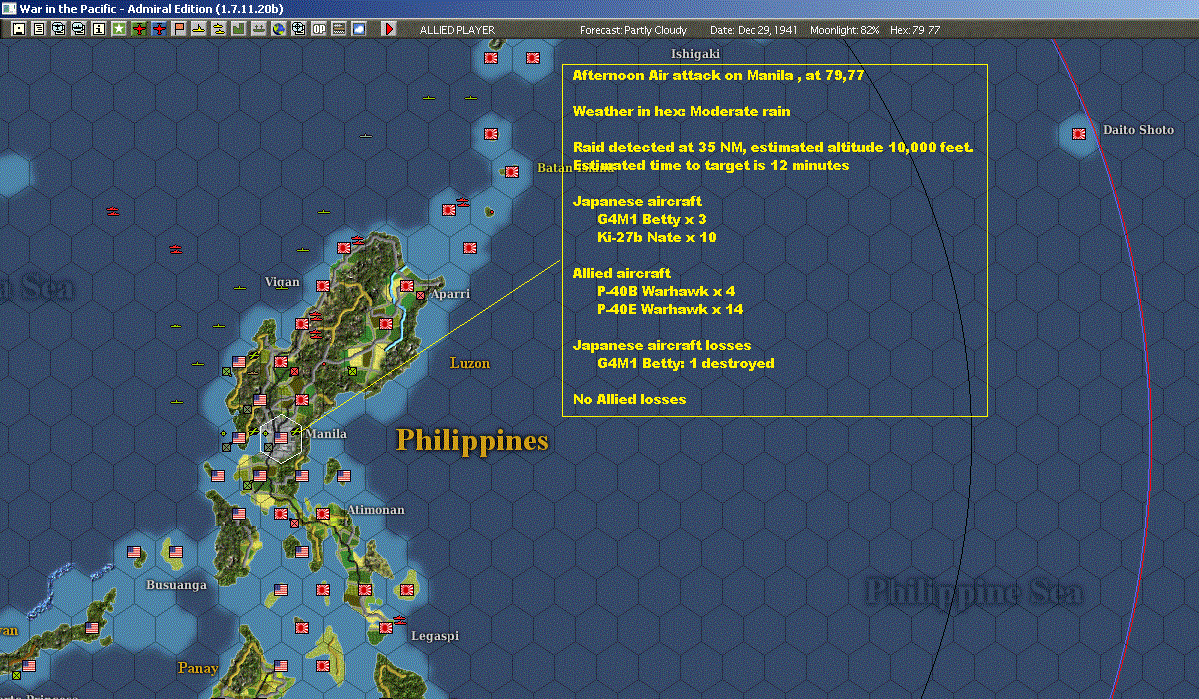This screenshot has width=1199, height=699.
Task: Select the Japanese flag base at Legaspi
Action: [386, 628]
